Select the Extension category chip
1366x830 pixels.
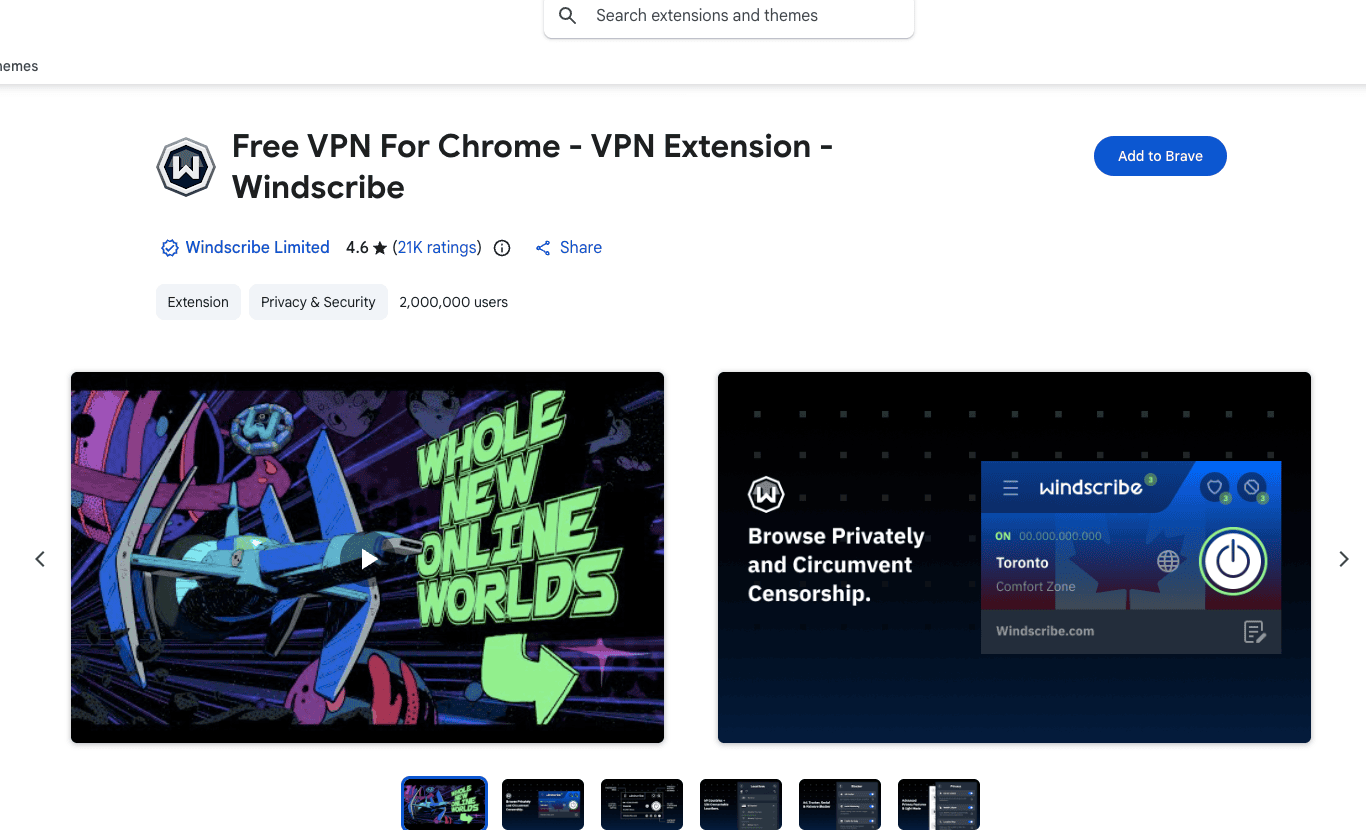(198, 302)
